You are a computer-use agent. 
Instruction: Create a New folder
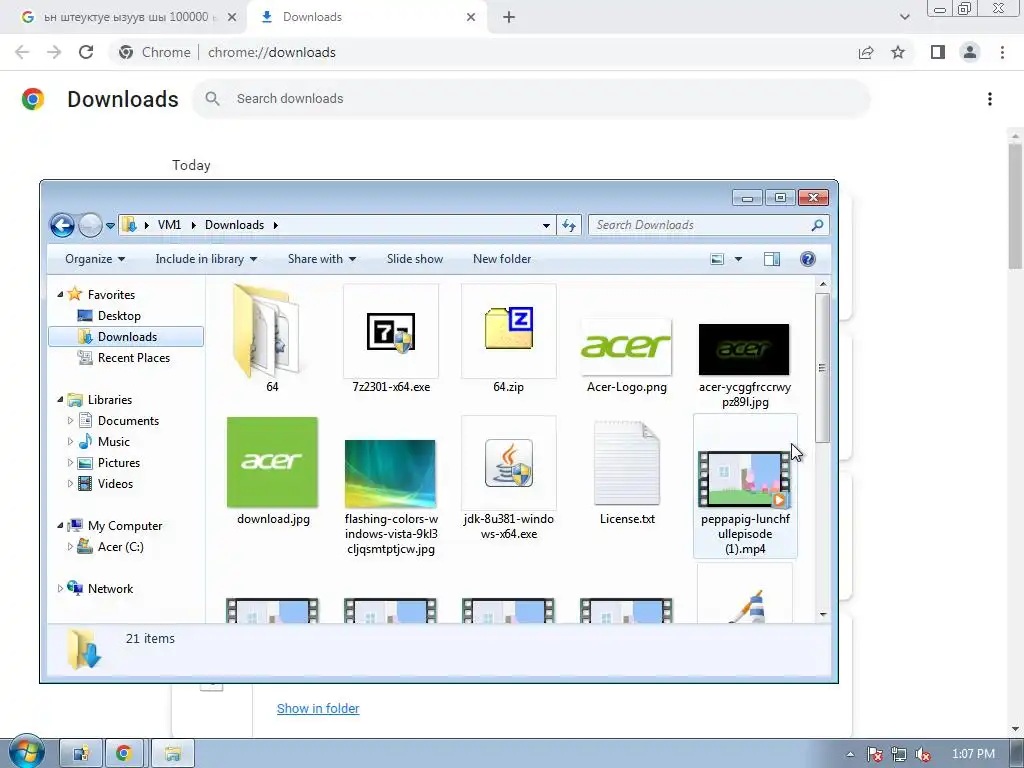click(x=502, y=259)
